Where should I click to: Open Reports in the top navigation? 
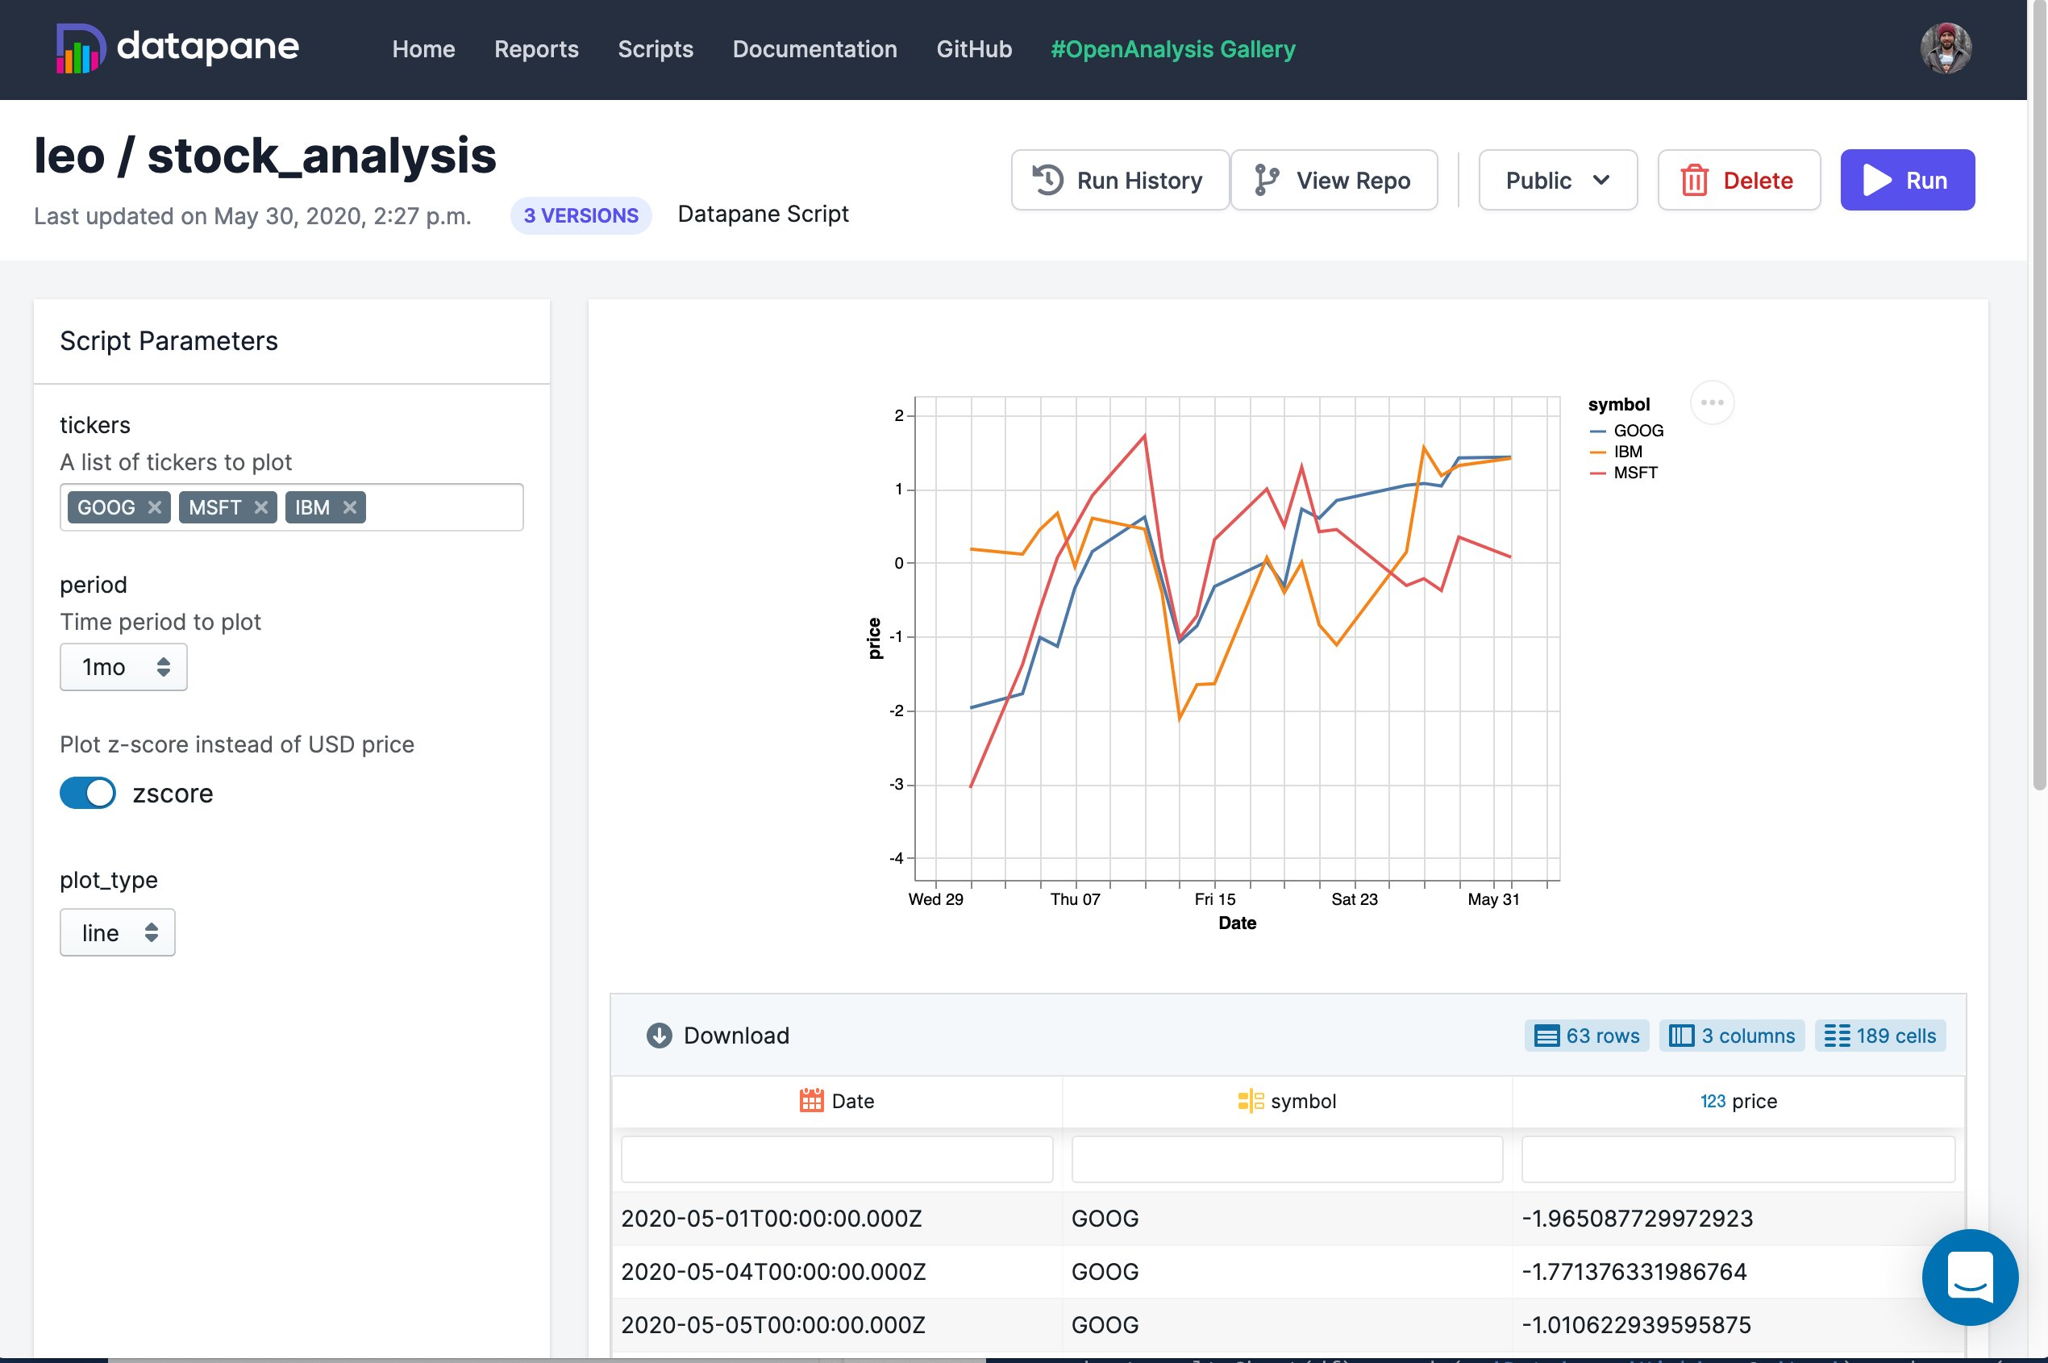[x=536, y=49]
